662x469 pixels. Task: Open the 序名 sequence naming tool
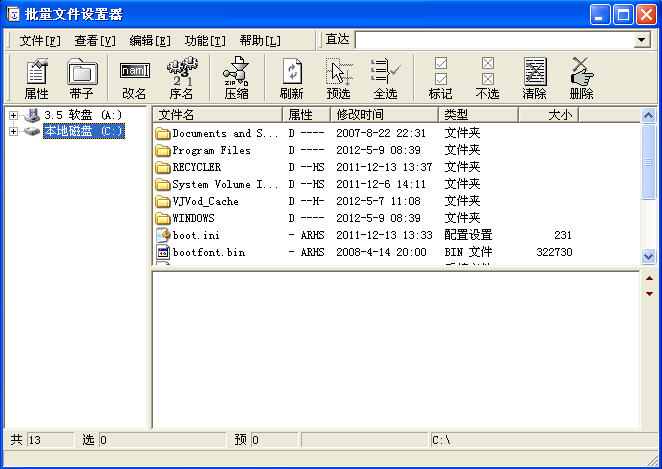tap(182, 79)
